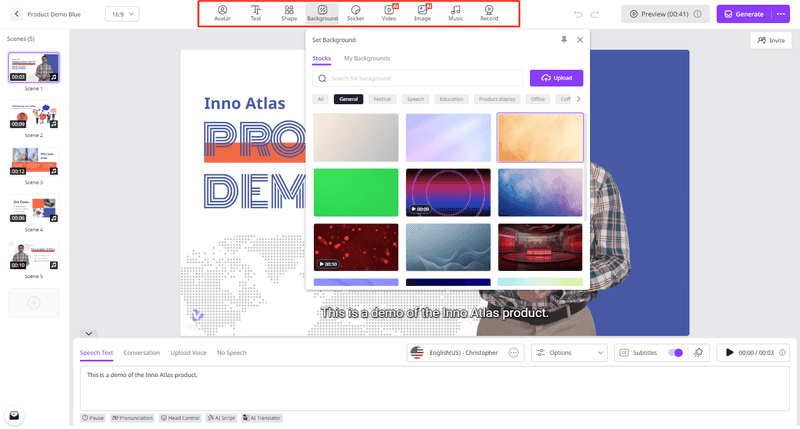
Task: Open the Music tool
Action: pyautogui.click(x=456, y=13)
